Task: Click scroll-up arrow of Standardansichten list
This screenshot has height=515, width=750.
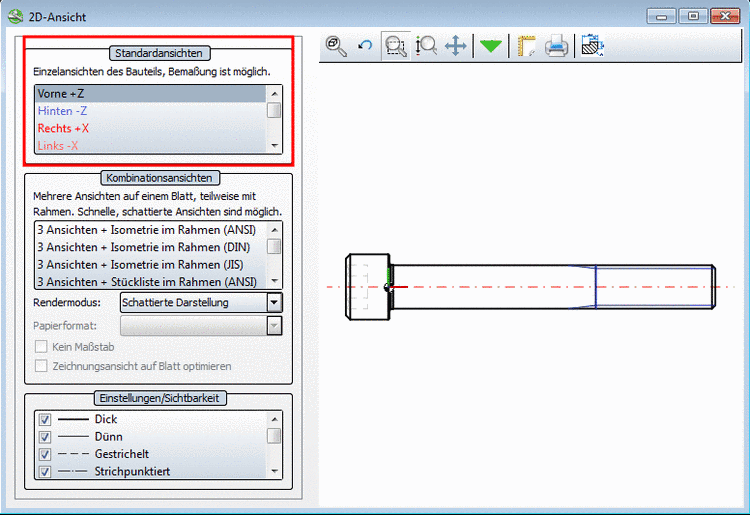Action: point(274,93)
